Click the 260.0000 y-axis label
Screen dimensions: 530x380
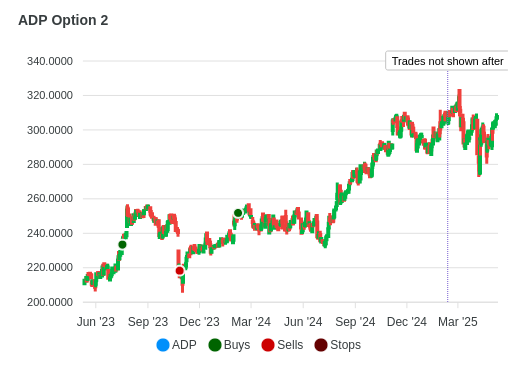[x=50, y=198]
